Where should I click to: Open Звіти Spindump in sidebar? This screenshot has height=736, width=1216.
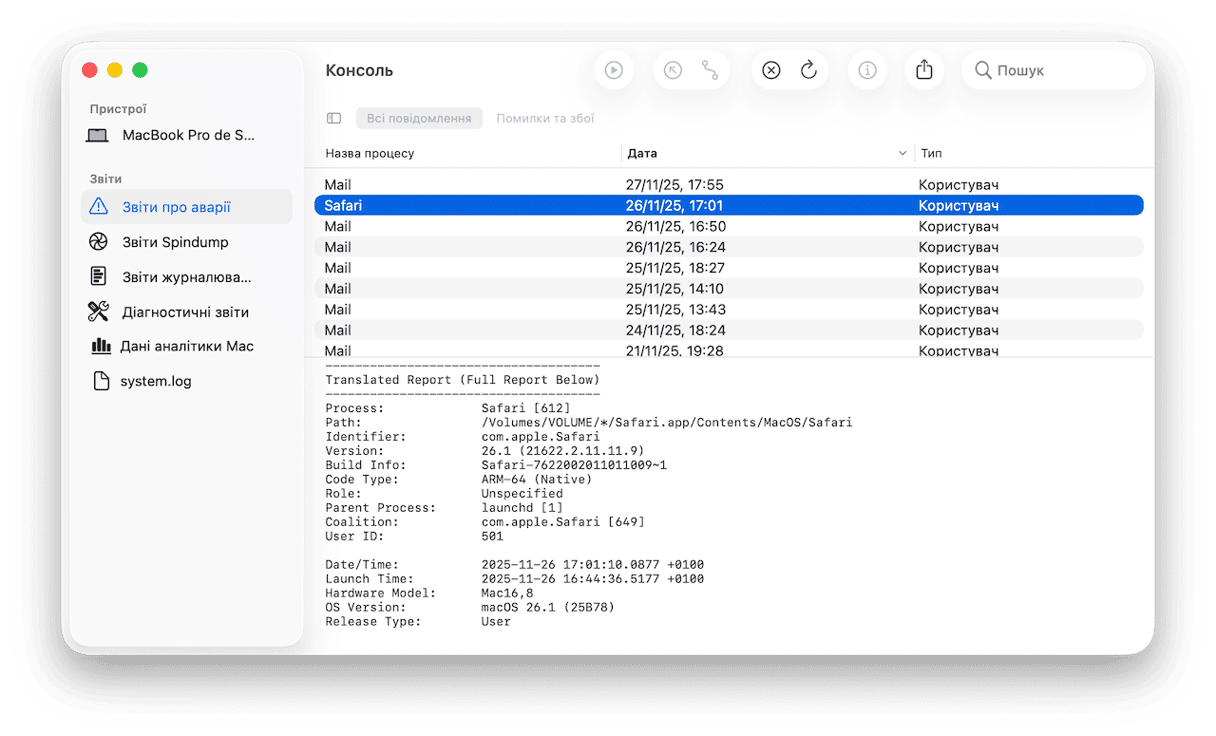[x=175, y=242]
